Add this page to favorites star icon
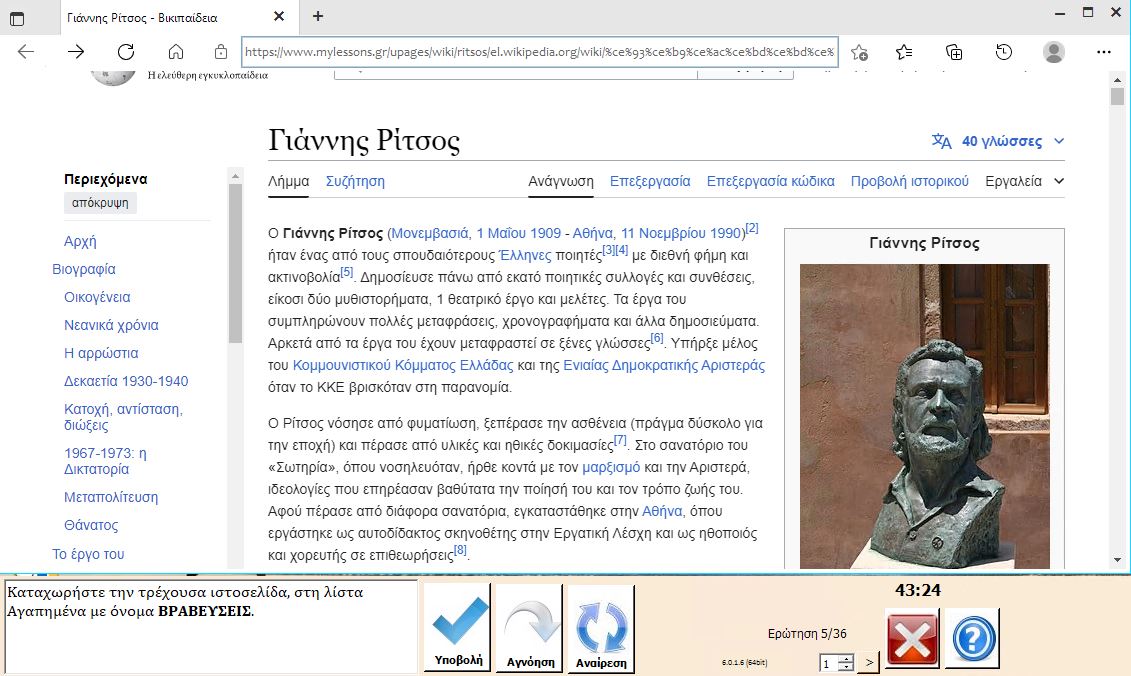Screen dimensions: 1131x676 [859, 52]
